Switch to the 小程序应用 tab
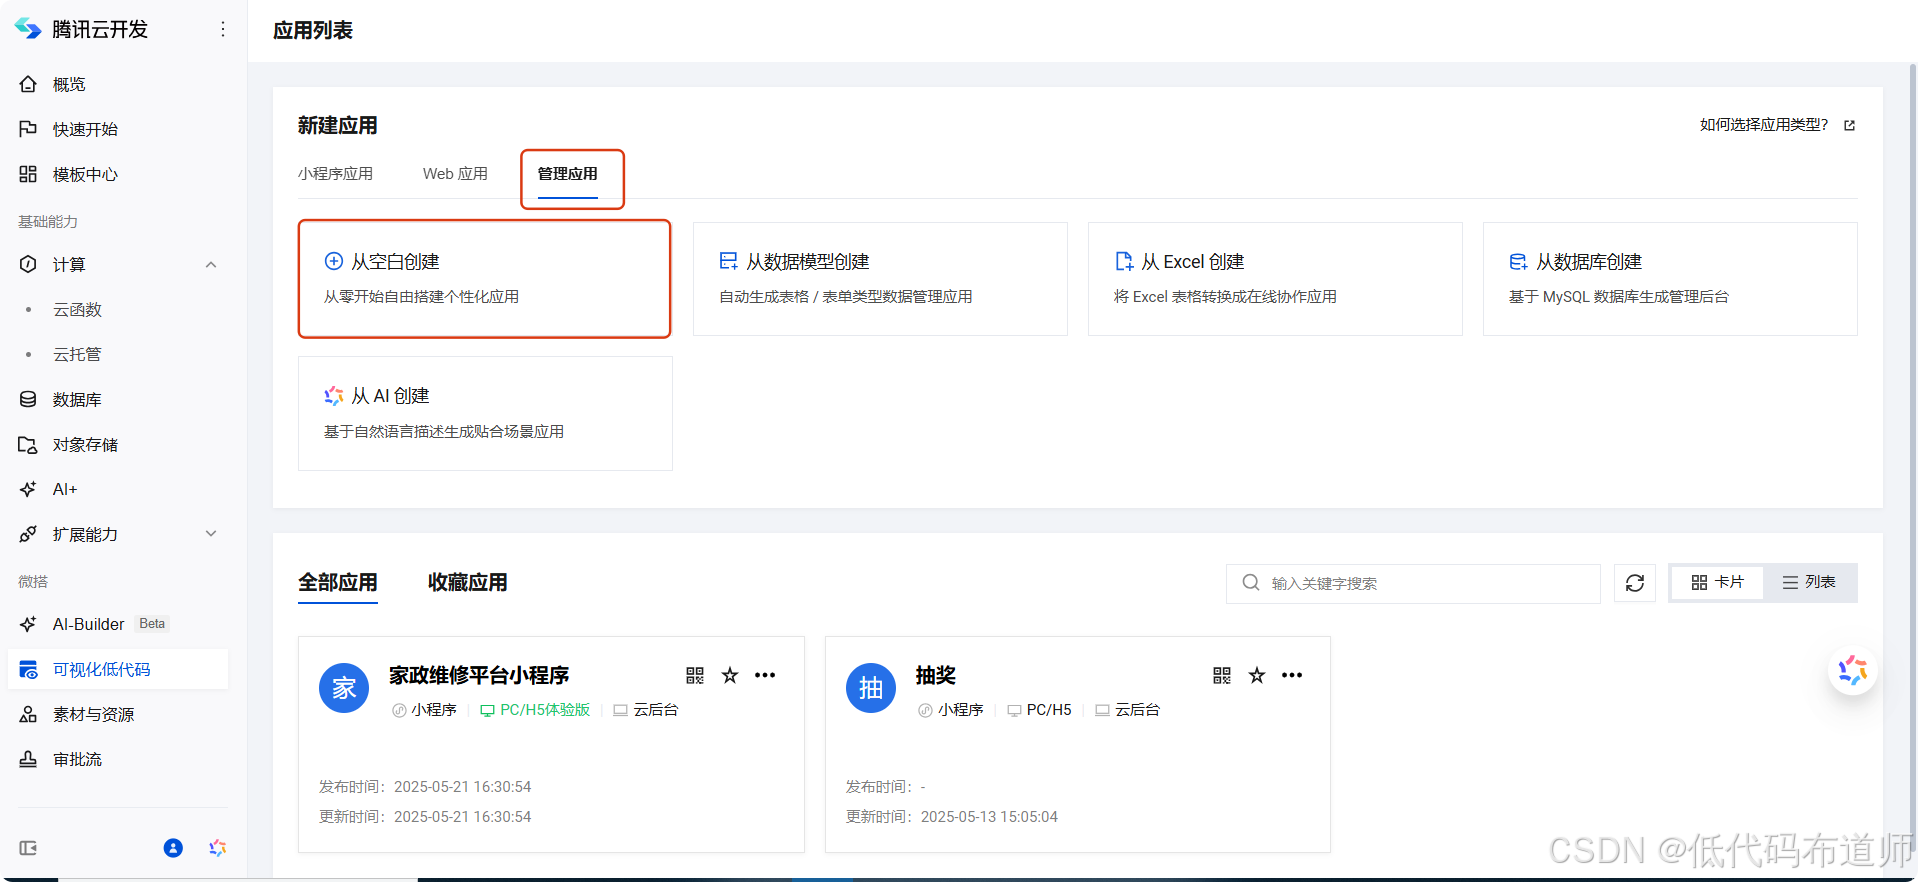Viewport: 1918px width, 882px height. click(335, 174)
